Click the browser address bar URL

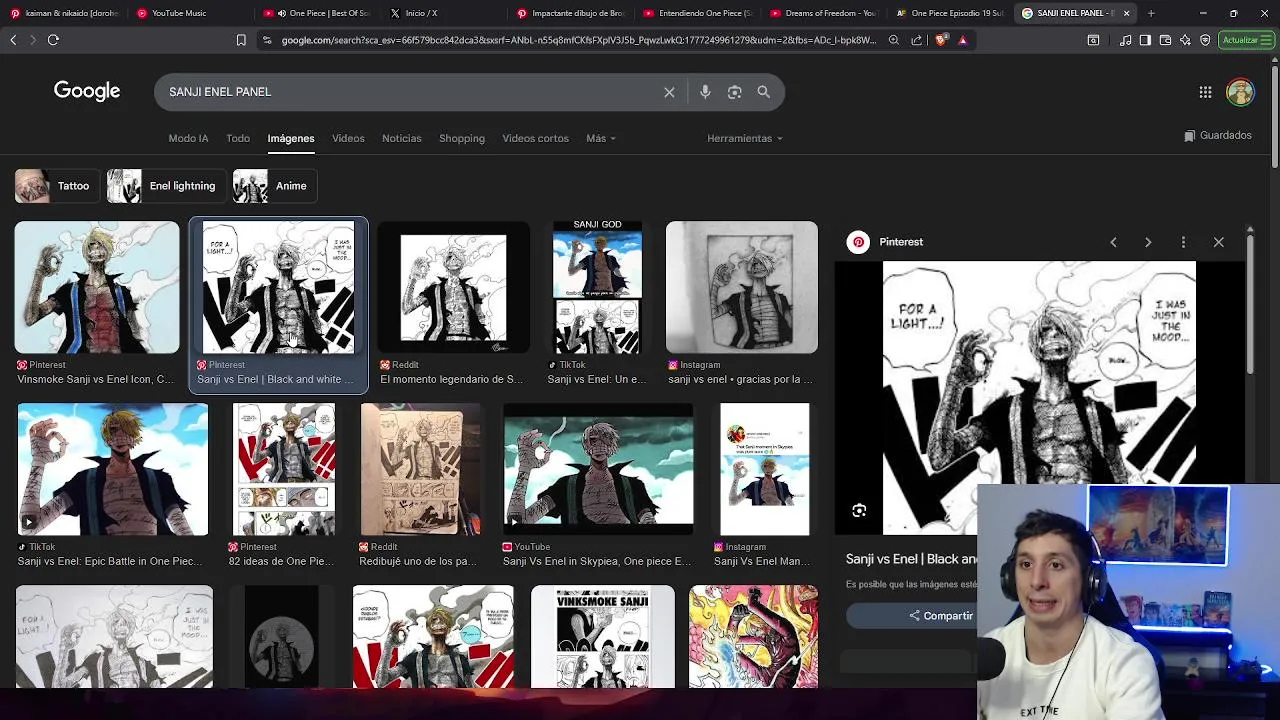click(578, 40)
